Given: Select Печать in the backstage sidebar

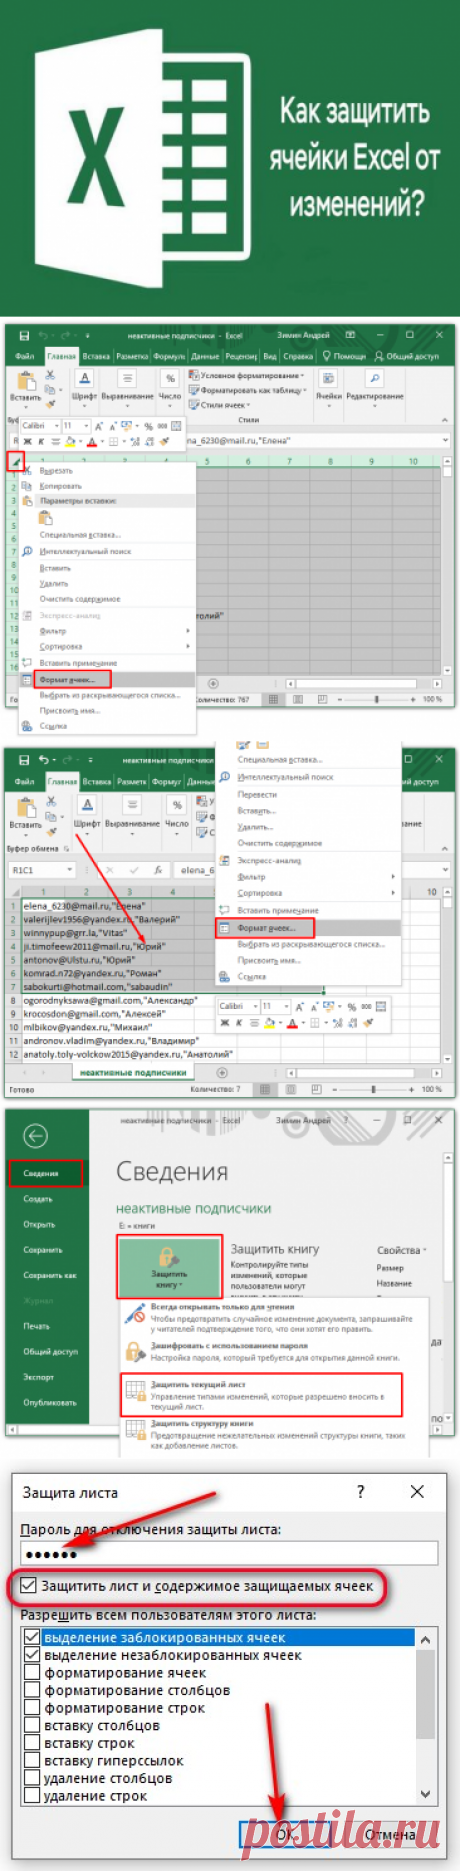Looking at the screenshot, I should click(36, 1326).
